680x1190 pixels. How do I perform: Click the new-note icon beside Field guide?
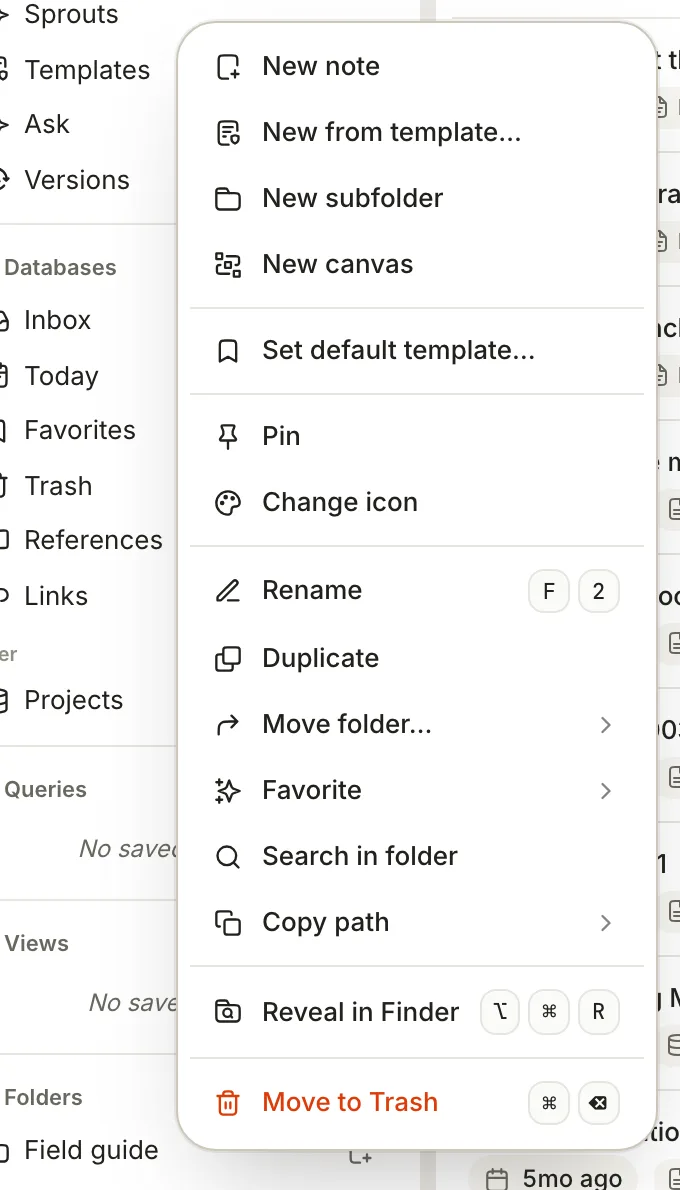pyautogui.click(x=360, y=1157)
